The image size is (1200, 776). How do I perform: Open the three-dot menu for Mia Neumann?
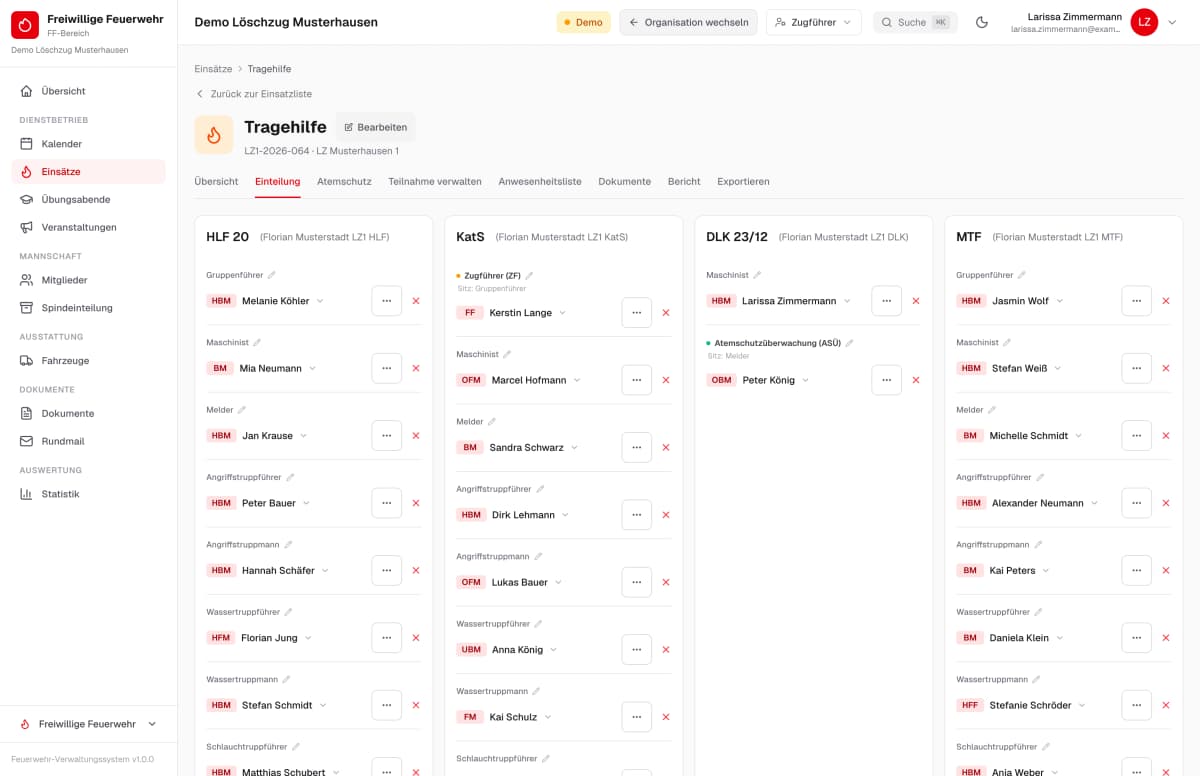tap(387, 368)
